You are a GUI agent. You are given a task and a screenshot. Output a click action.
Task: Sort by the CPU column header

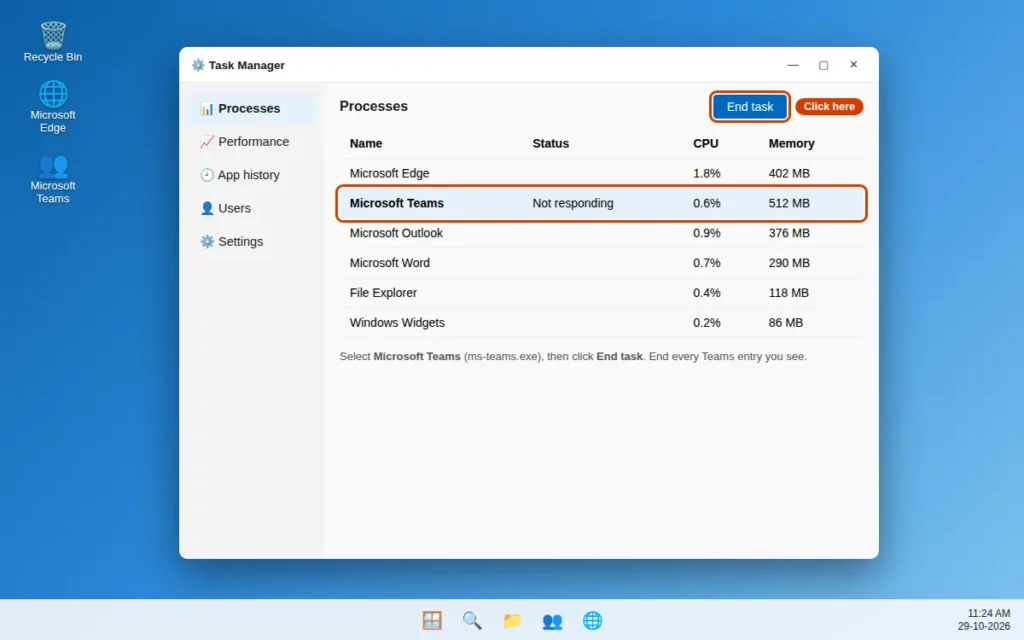tap(705, 144)
